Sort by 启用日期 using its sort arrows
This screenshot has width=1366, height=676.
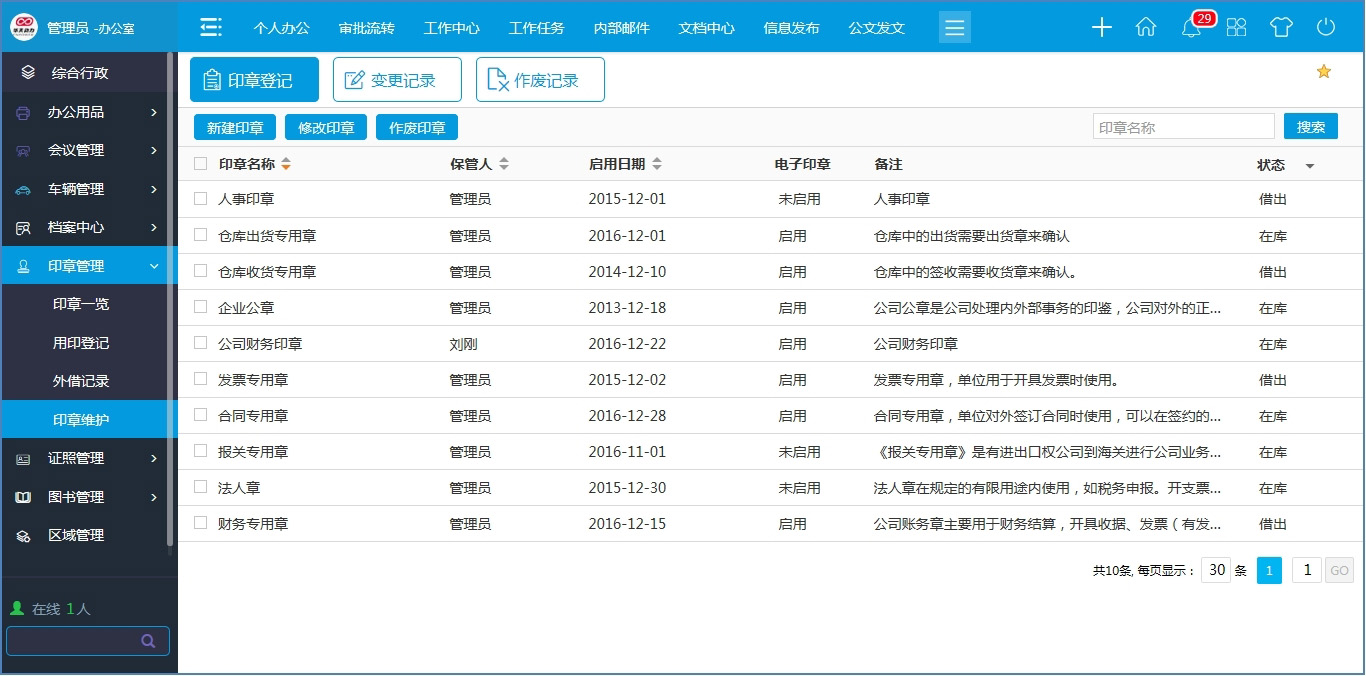coord(656,163)
